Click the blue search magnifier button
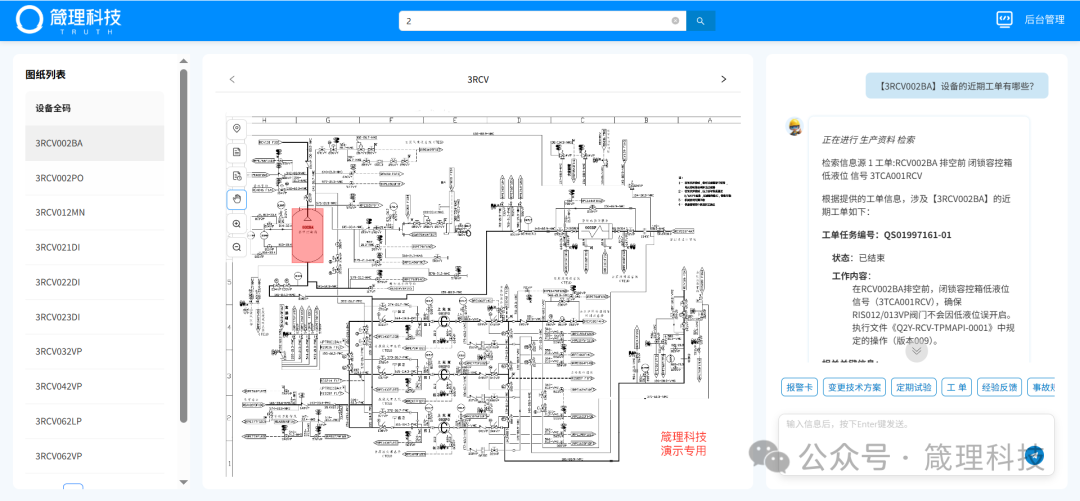The width and height of the screenshot is (1080, 501). coord(700,20)
